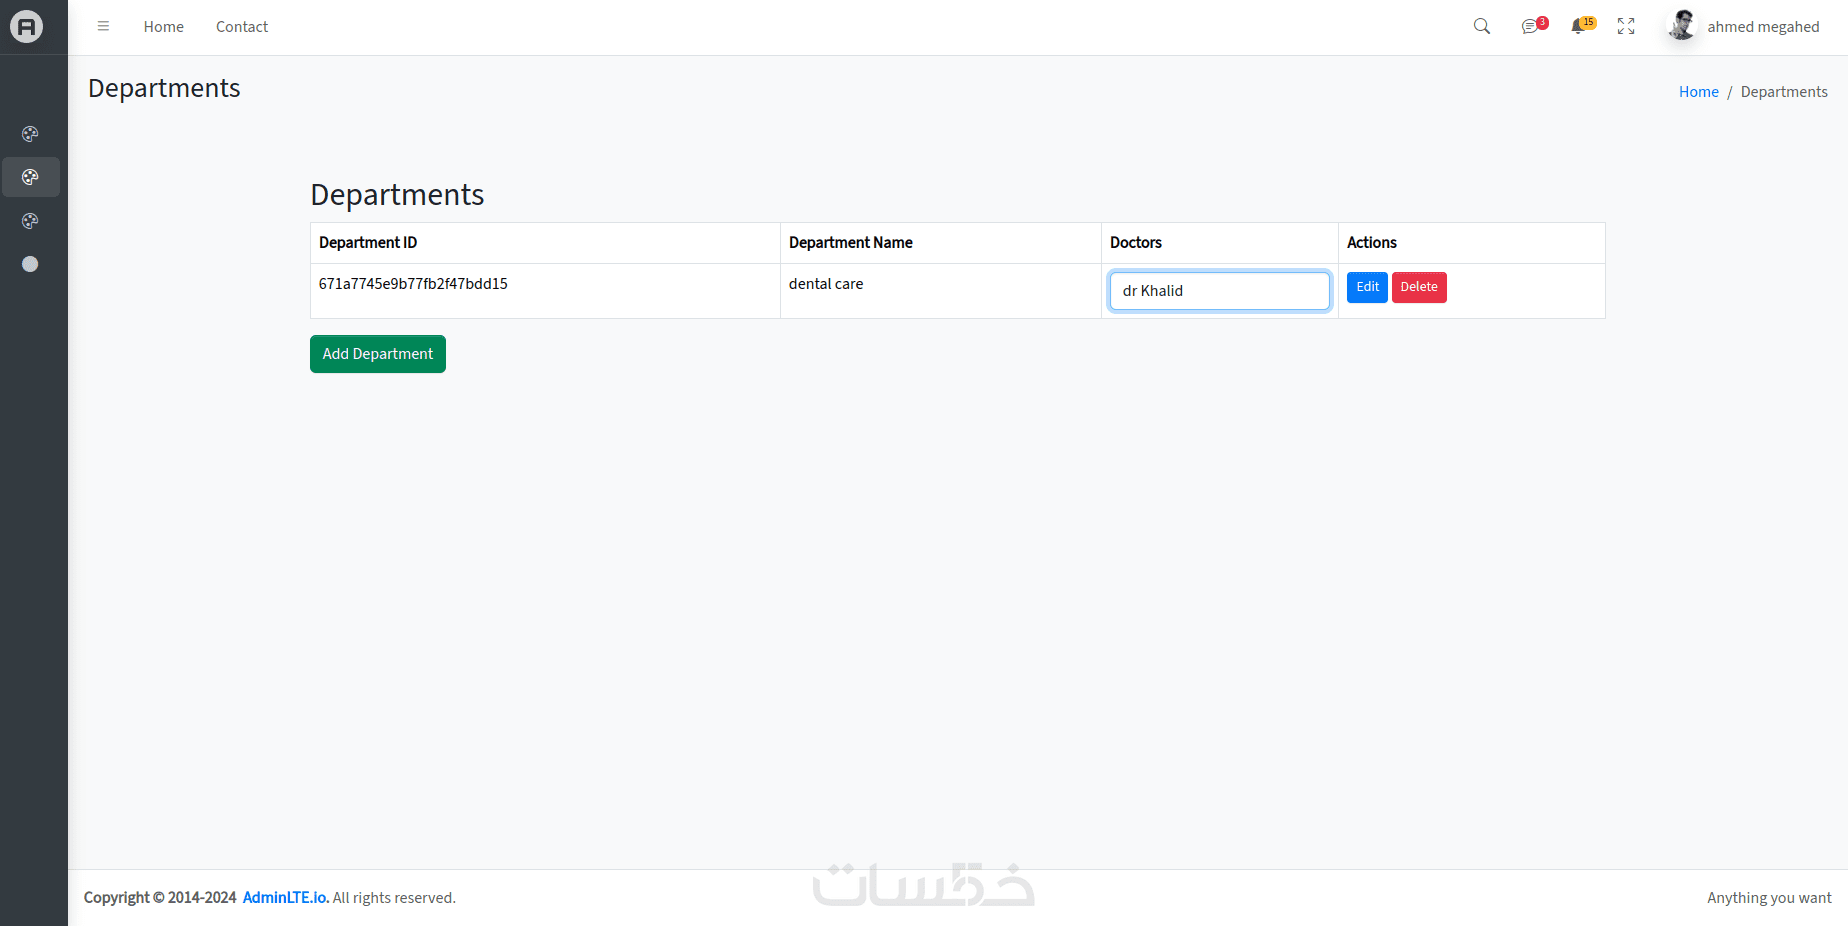Image resolution: width=1848 pixels, height=926 pixels.
Task: Delete the dental care department
Action: 1418,287
